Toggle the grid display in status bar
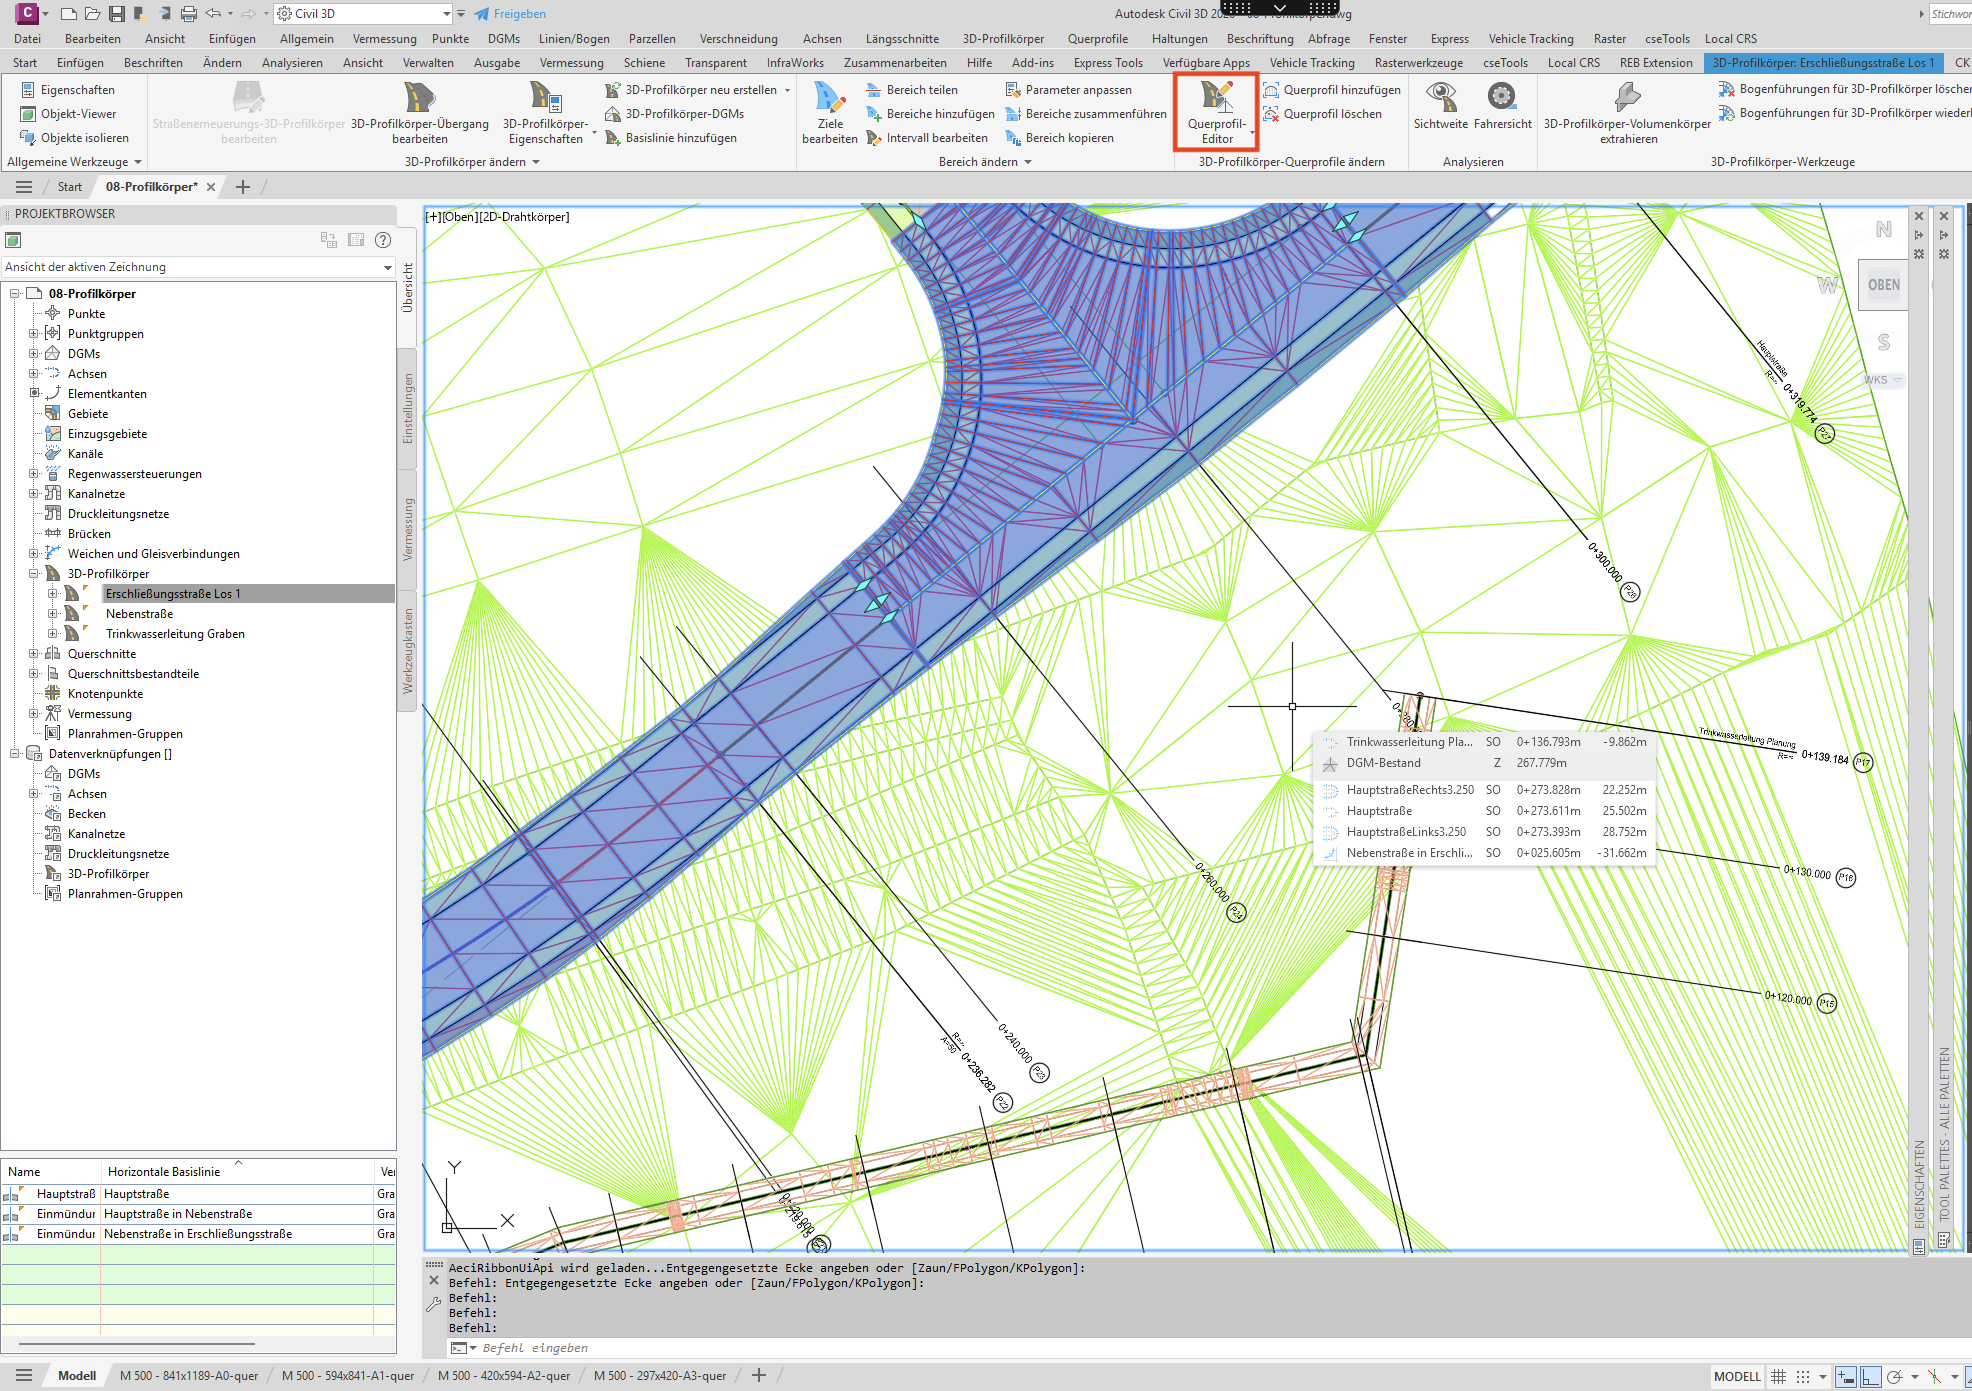Screen dimensions: 1972x1391 point(1778,1377)
